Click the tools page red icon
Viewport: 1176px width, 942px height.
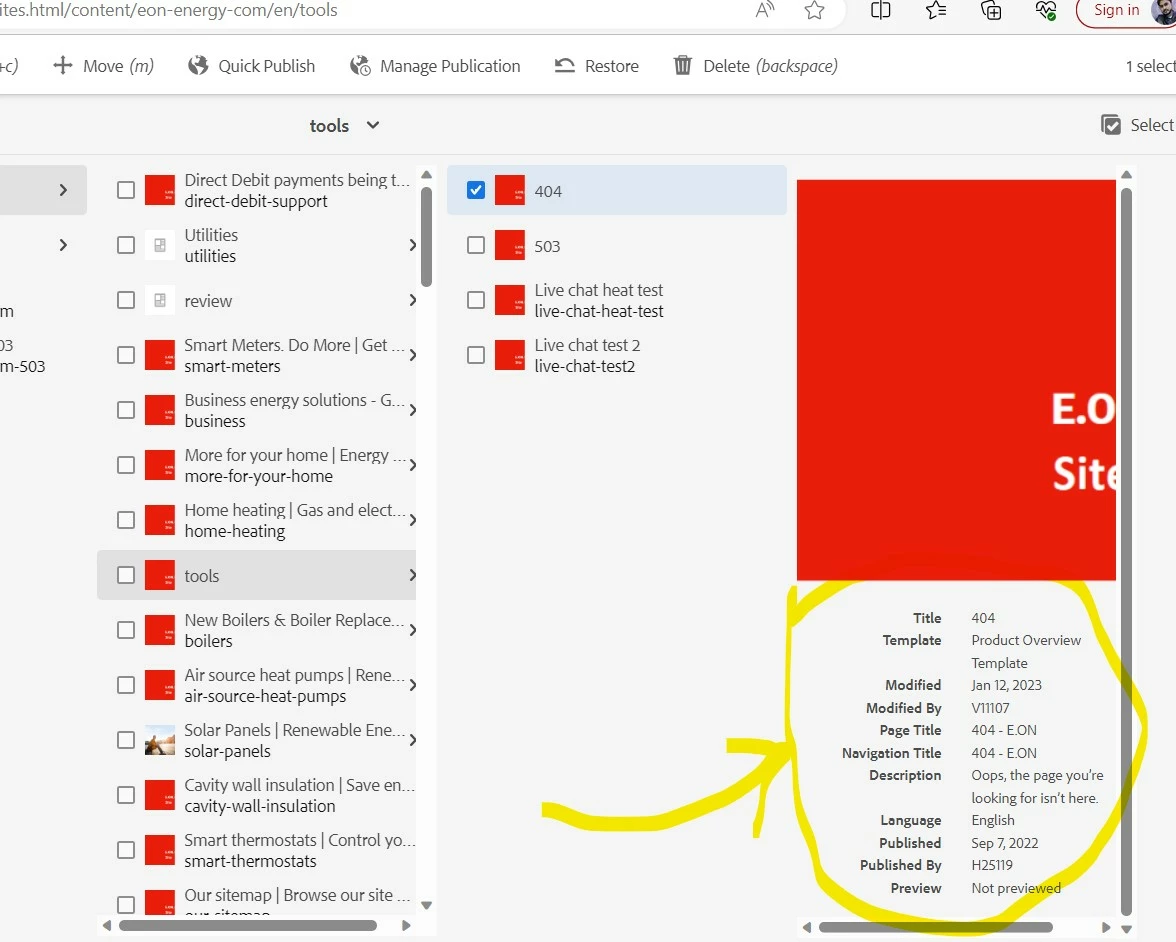pyautogui.click(x=160, y=575)
